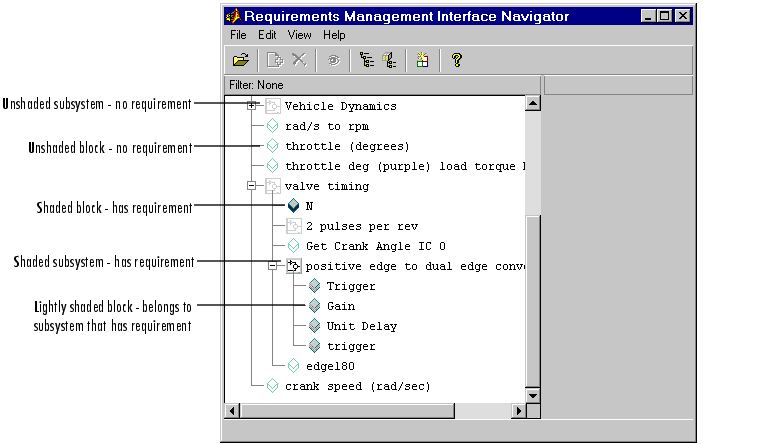Click the eye view toolbar icon
758x444 pixels.
click(x=333, y=60)
